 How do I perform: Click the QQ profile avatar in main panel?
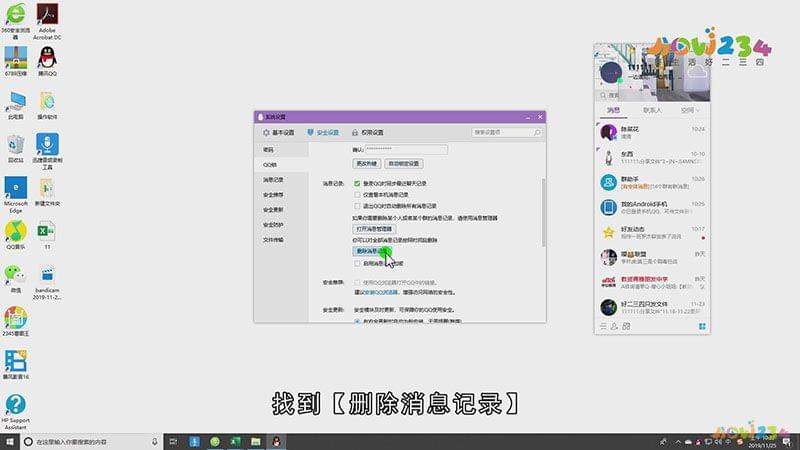click(611, 72)
